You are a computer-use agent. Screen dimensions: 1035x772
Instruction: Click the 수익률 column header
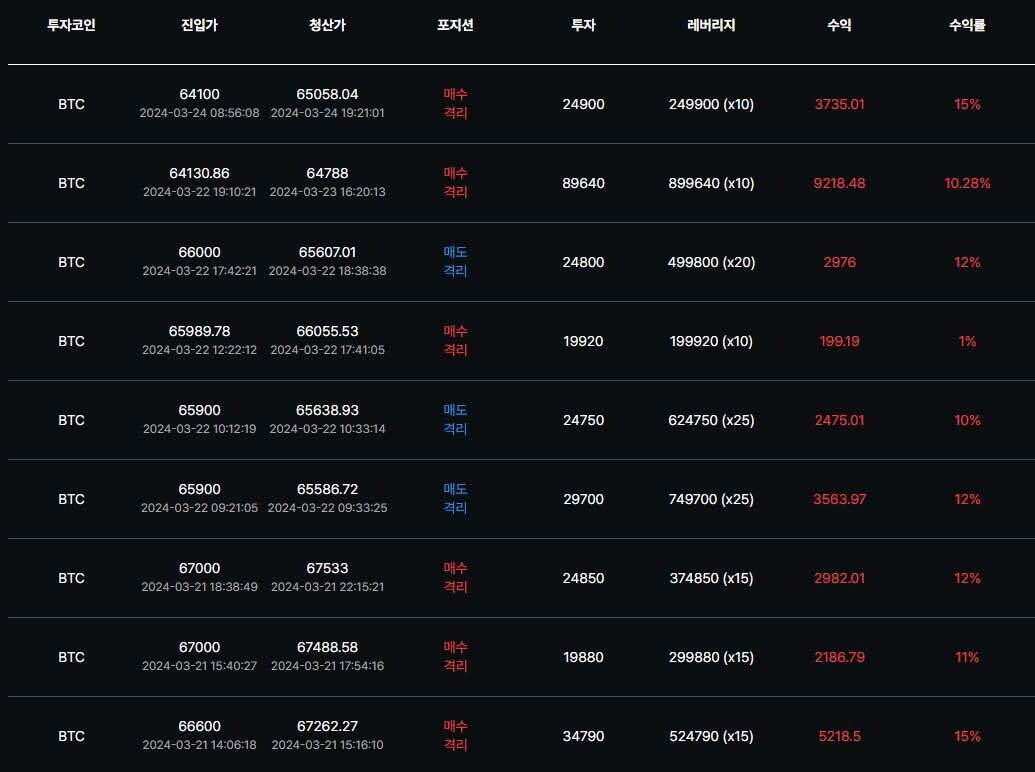pos(967,26)
